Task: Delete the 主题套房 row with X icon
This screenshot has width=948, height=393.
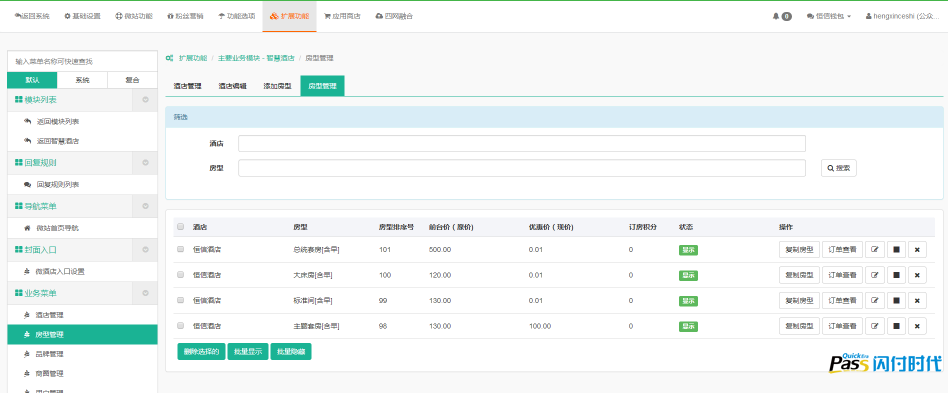Action: click(917, 326)
